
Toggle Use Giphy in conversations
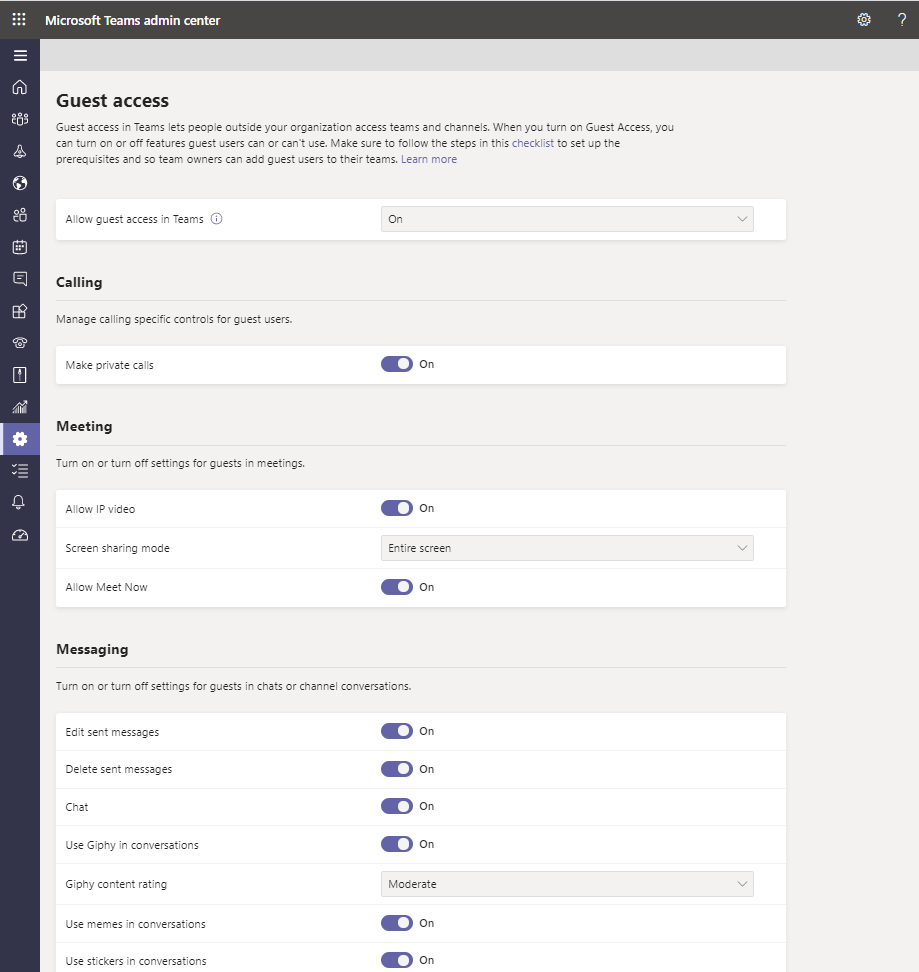click(397, 844)
